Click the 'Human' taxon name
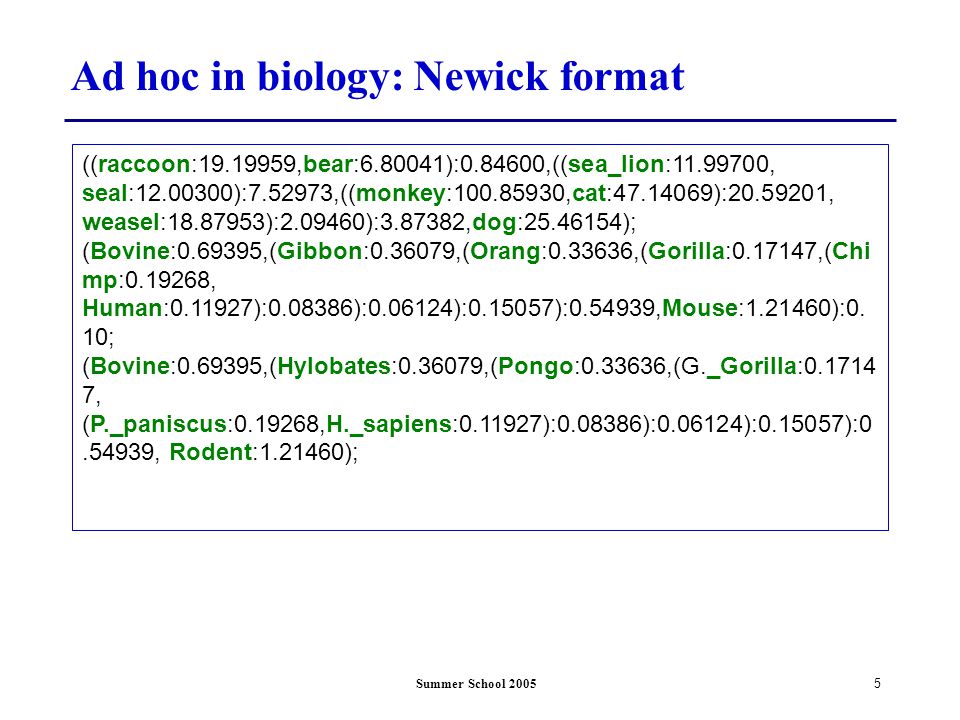 click(x=122, y=308)
